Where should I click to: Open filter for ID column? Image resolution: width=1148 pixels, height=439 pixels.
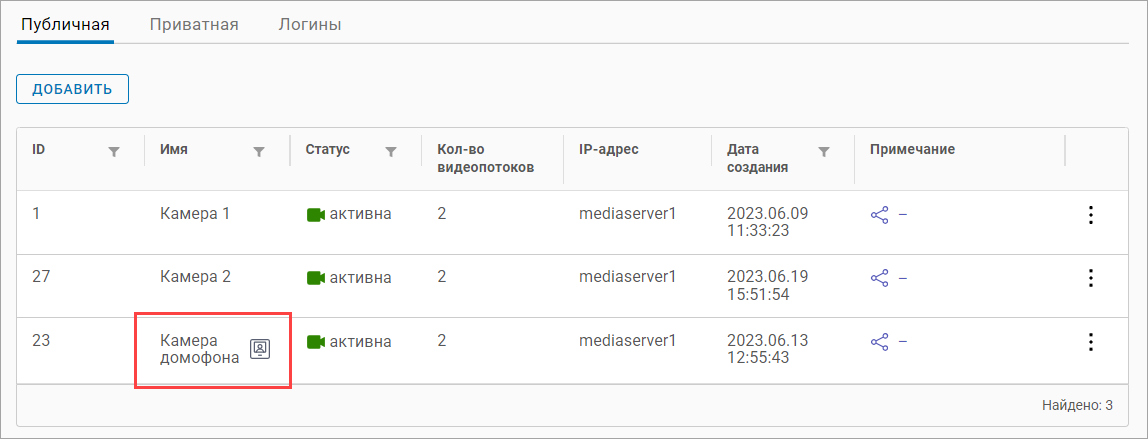(113, 151)
